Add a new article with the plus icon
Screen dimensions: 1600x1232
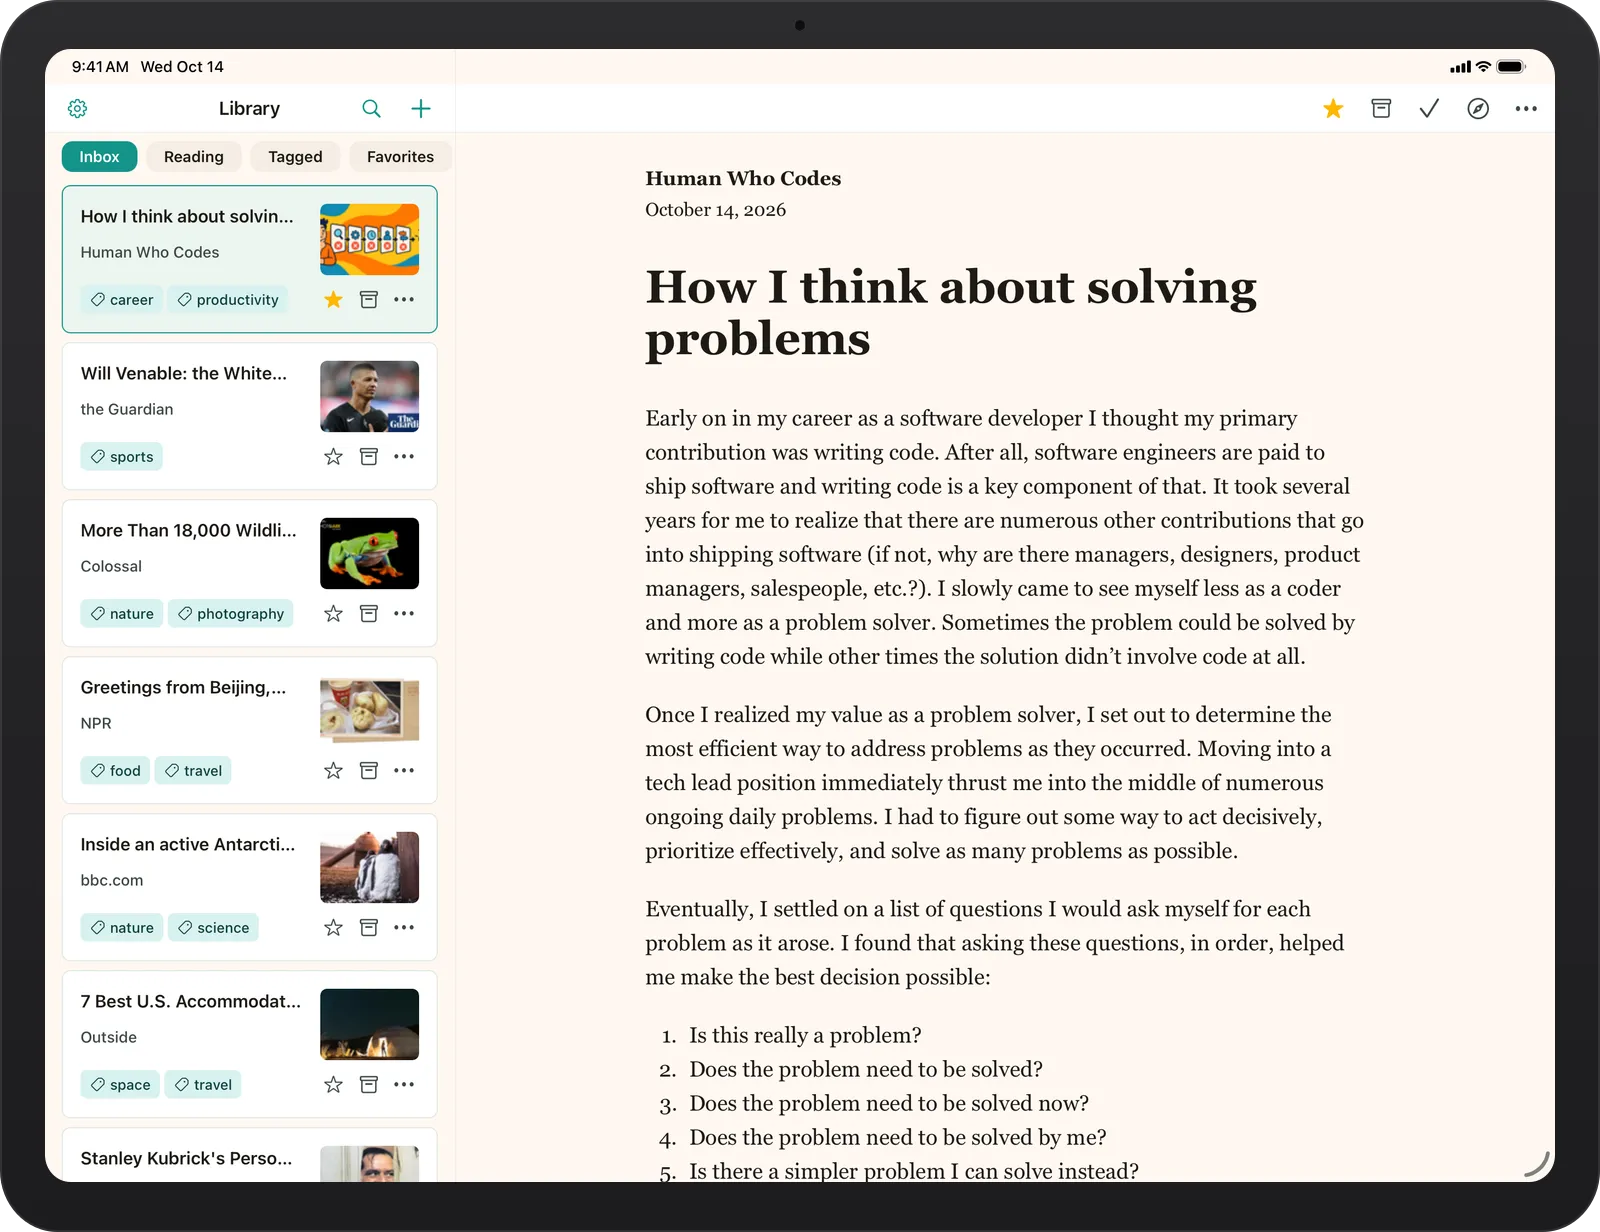pyautogui.click(x=421, y=108)
